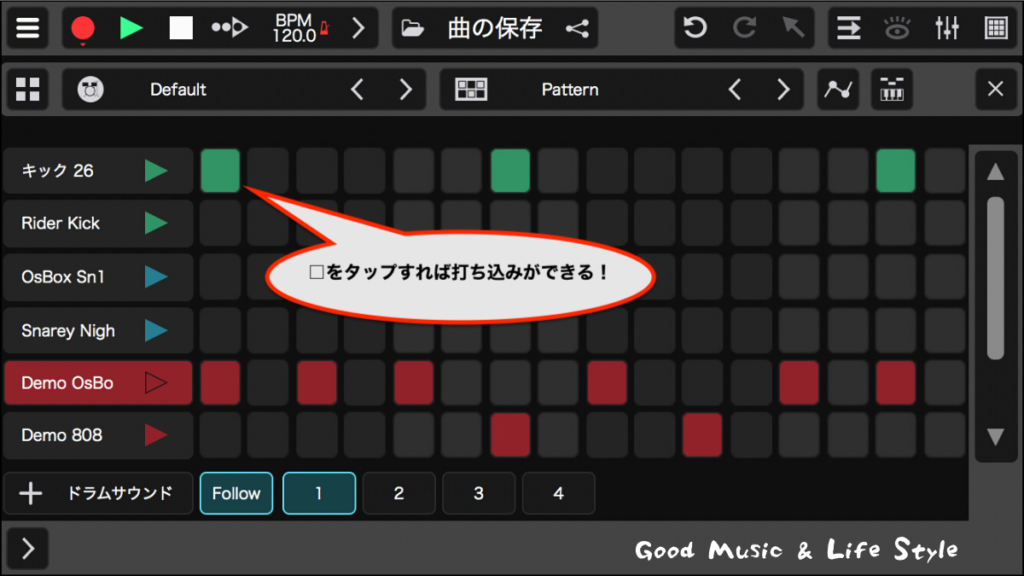Select the Demo 808 drum lane
The height and width of the screenshot is (576, 1024).
(x=98, y=435)
